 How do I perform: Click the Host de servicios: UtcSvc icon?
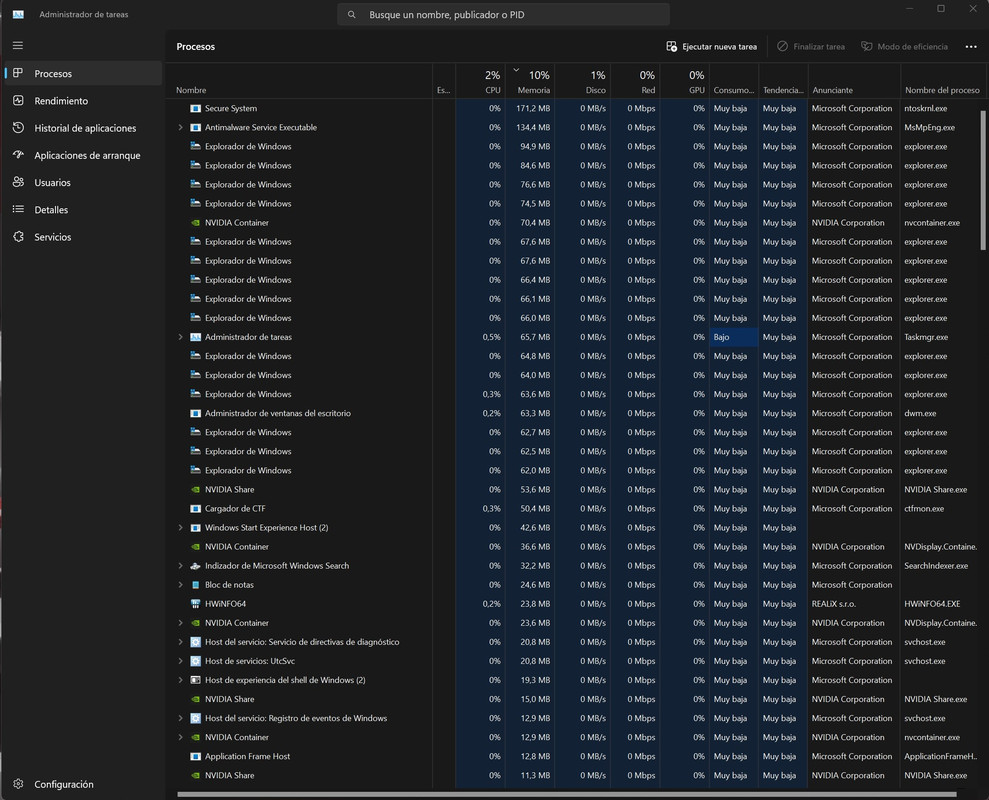tap(196, 661)
